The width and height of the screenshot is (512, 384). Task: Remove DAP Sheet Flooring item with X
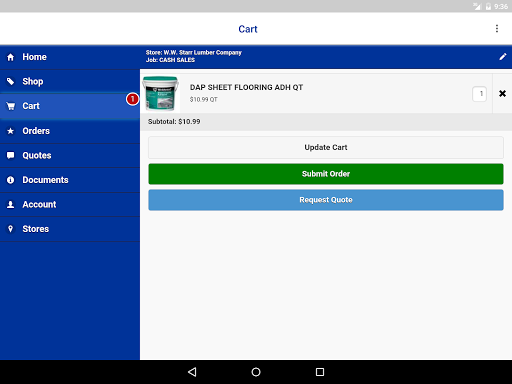[x=502, y=94]
